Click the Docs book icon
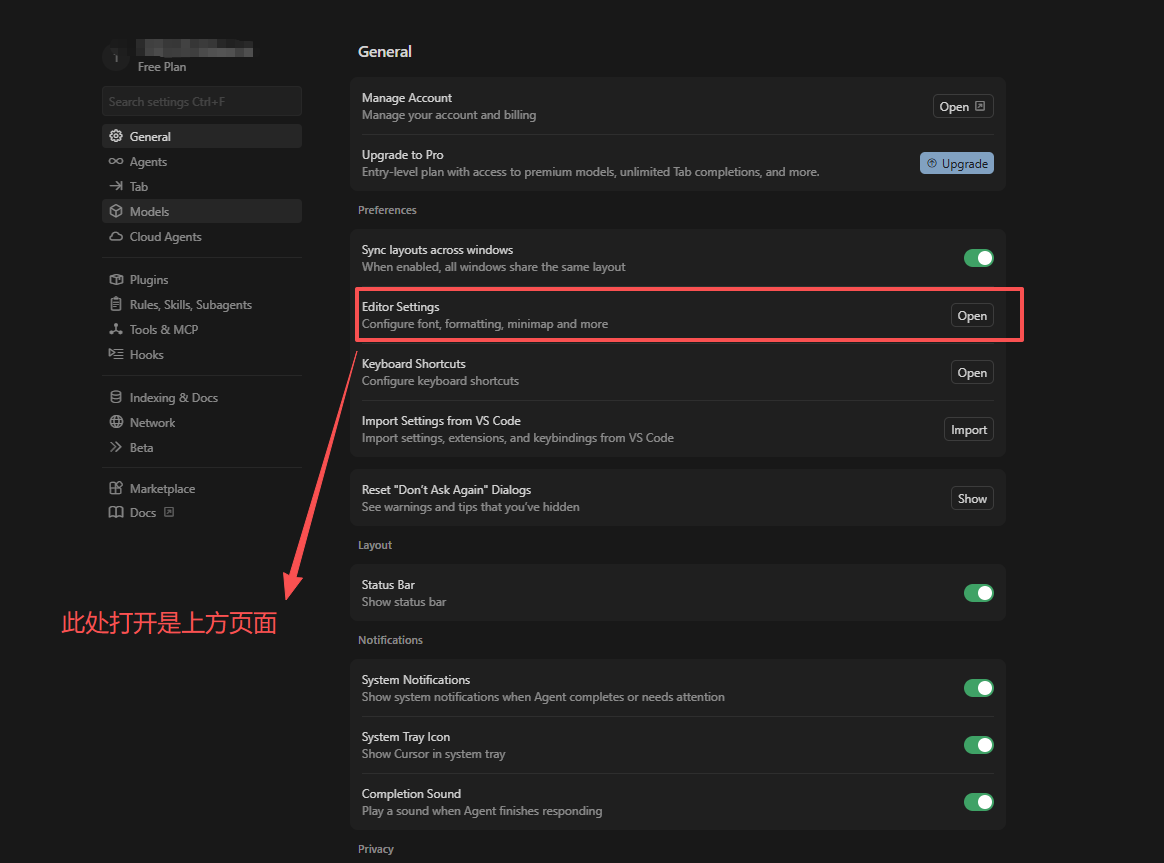This screenshot has width=1164, height=863. pyautogui.click(x=116, y=512)
